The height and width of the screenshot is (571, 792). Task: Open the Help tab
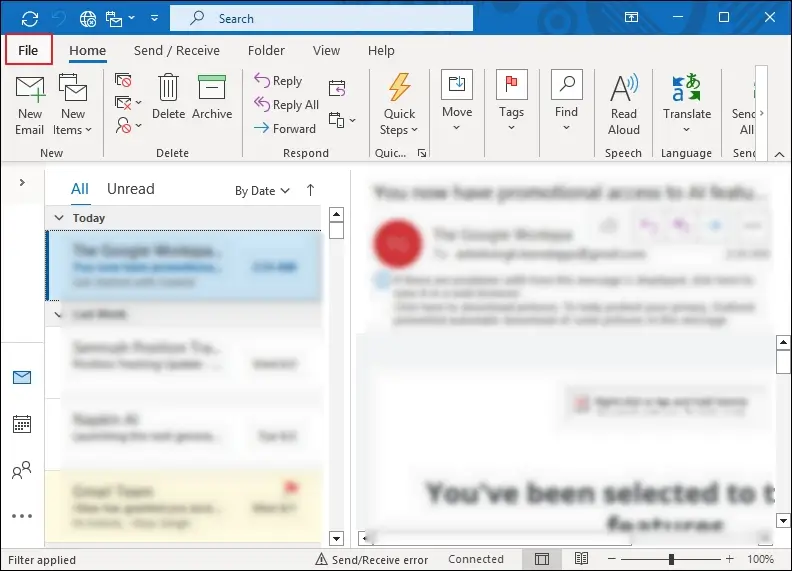click(x=381, y=51)
